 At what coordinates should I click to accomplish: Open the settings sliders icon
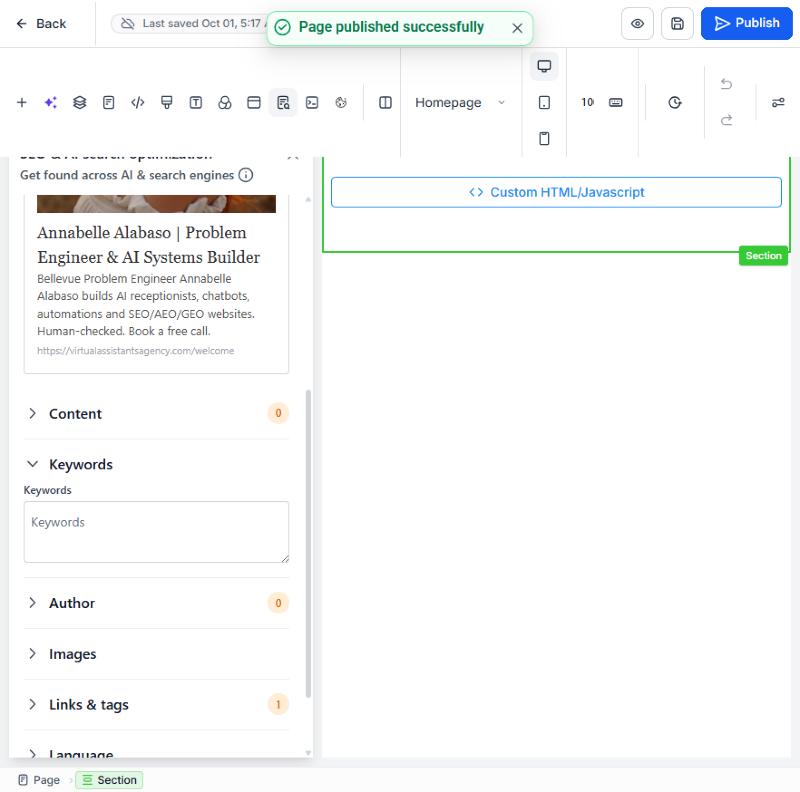pyautogui.click(x=778, y=103)
